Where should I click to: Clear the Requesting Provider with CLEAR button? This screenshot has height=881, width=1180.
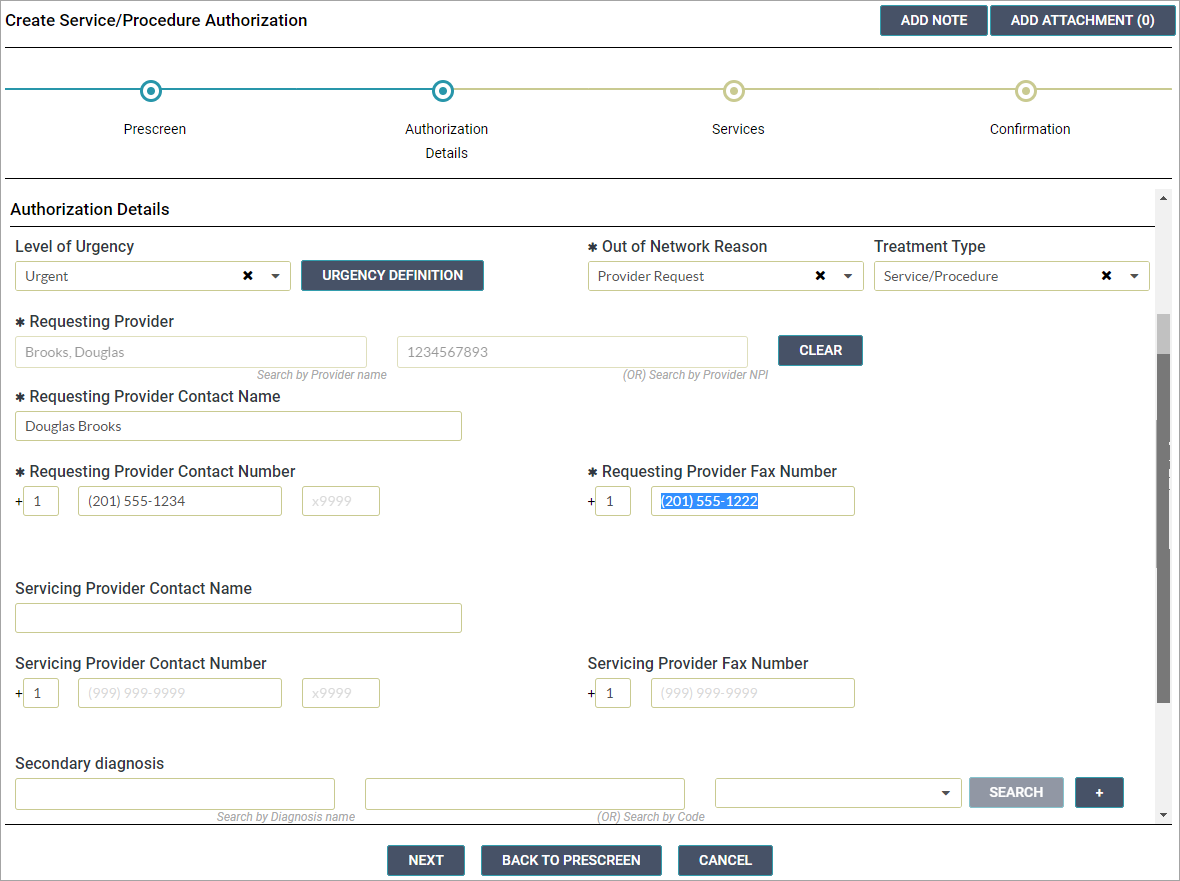pos(820,350)
